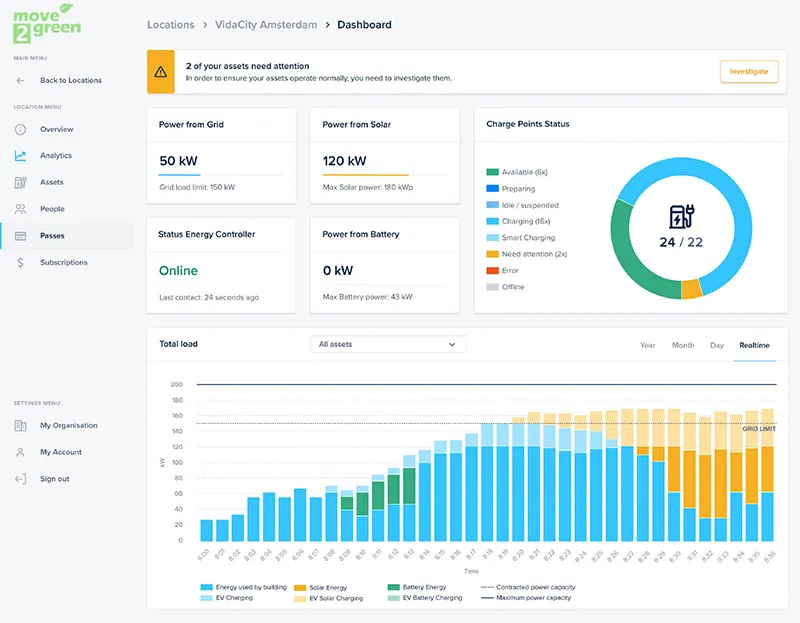This screenshot has width=800, height=623.
Task: Go to Locations breadcrumb link
Action: coord(170,24)
